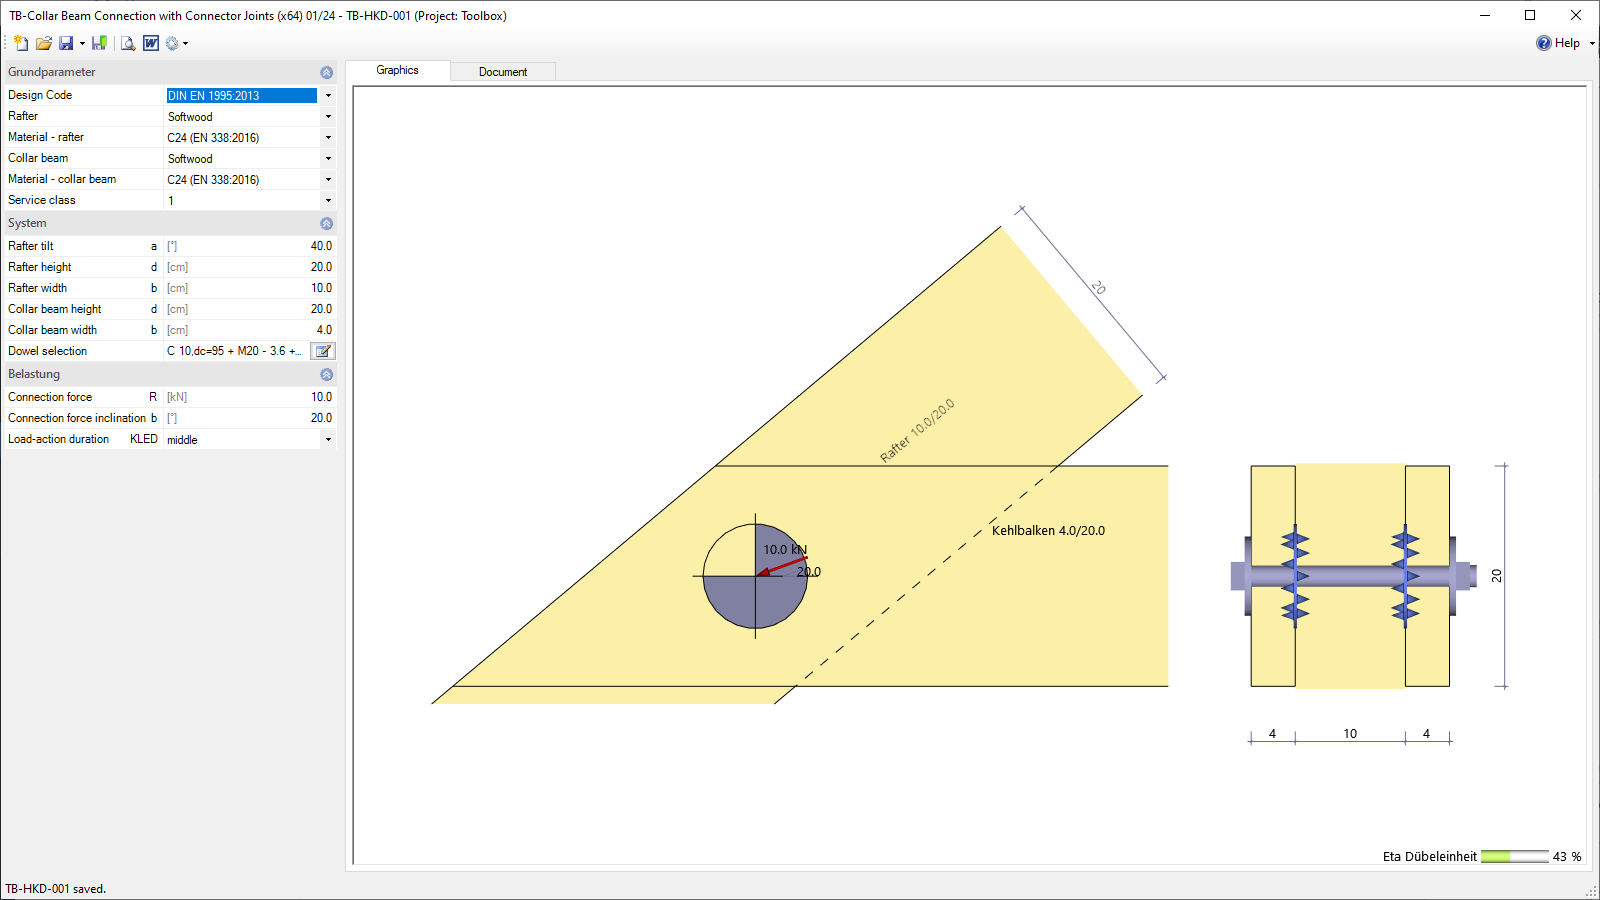Open a file with folder icon

[x=43, y=43]
